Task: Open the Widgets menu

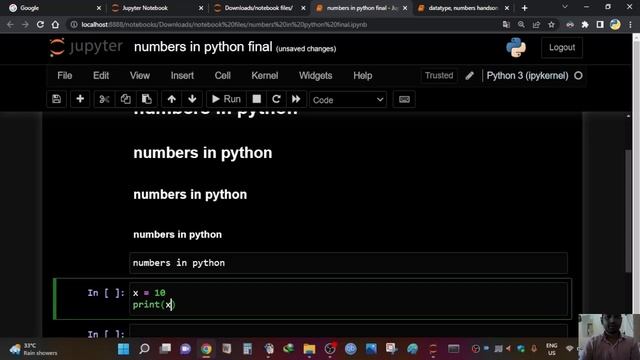Action: click(x=316, y=76)
